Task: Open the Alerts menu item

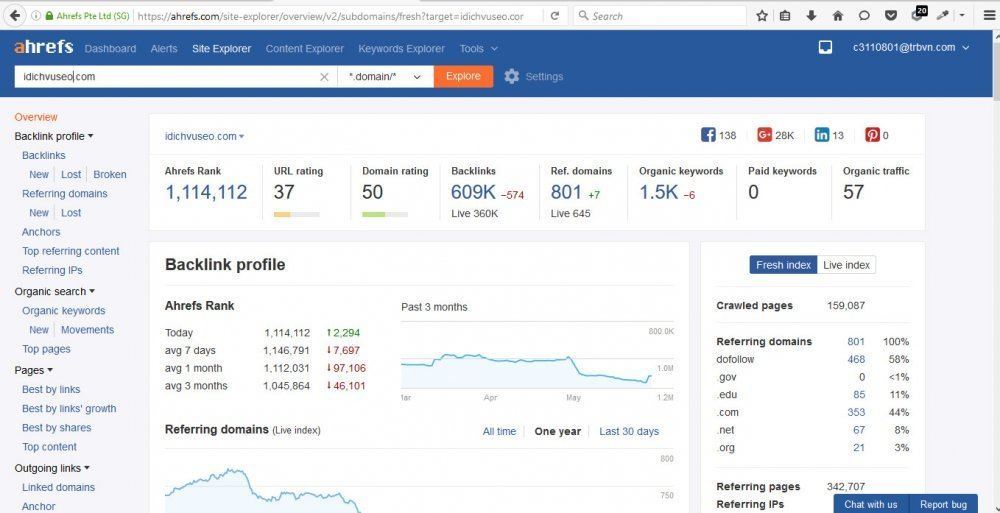Action: [x=164, y=48]
